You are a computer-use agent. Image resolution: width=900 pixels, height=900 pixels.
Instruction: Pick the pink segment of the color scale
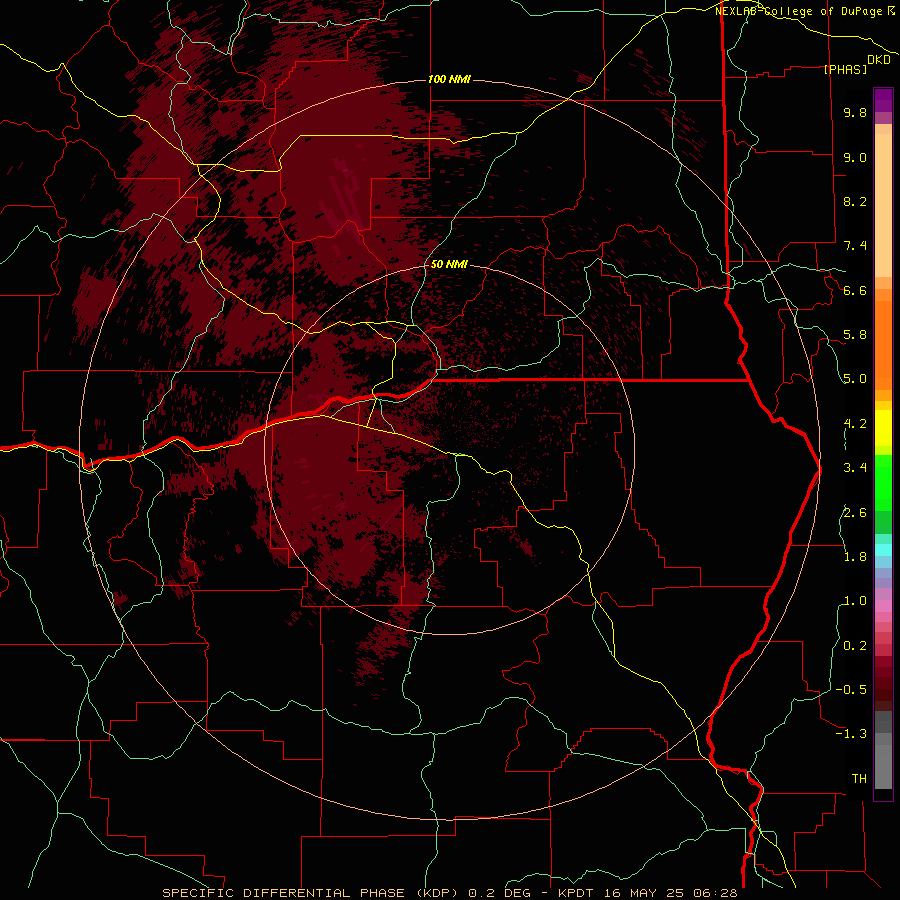click(883, 606)
